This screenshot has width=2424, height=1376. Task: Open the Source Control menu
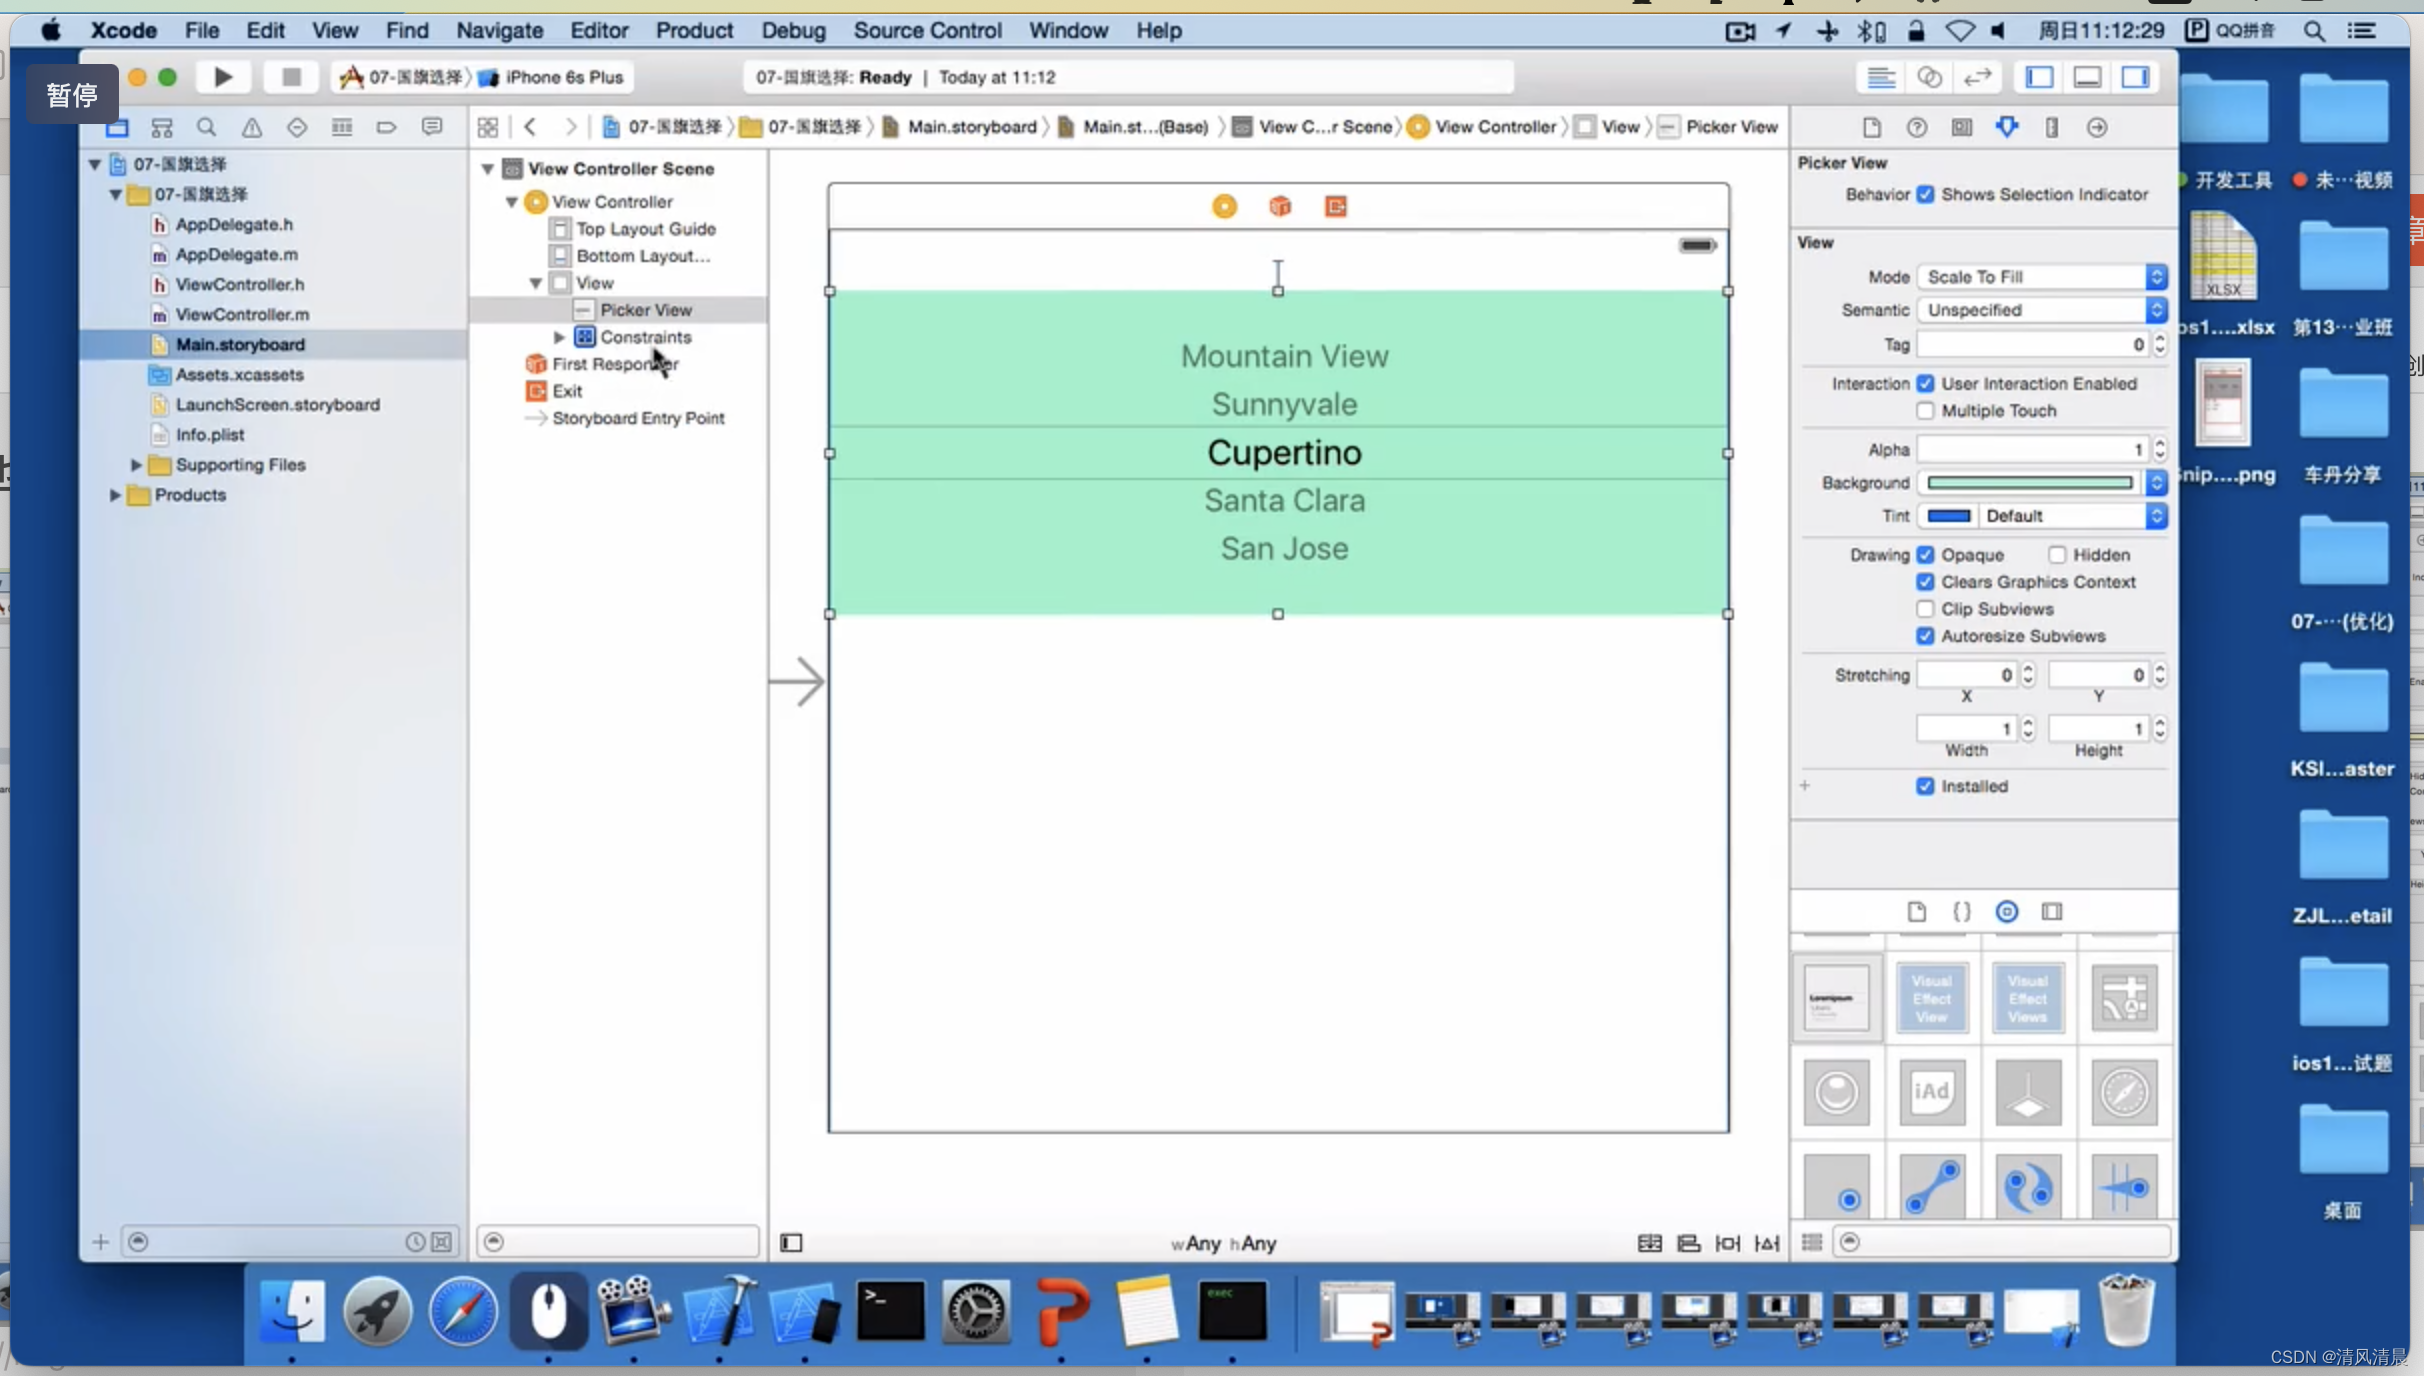[926, 30]
